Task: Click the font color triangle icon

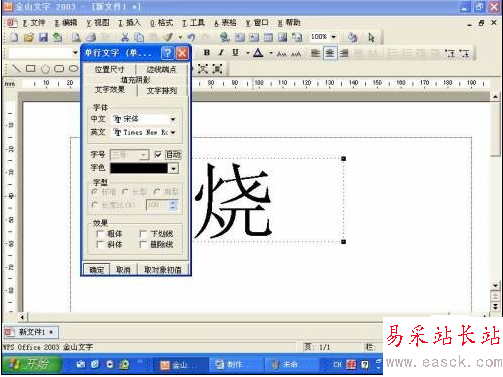Action: 258,53
